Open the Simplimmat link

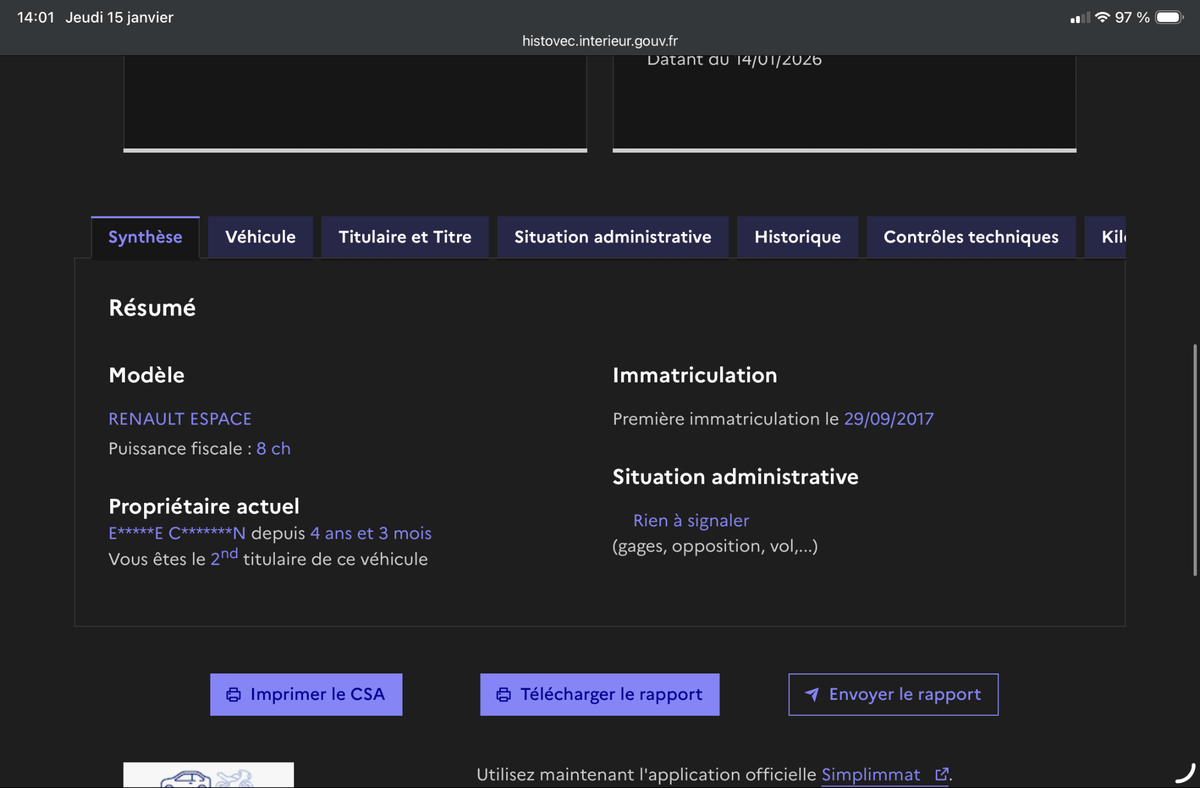tap(870, 775)
